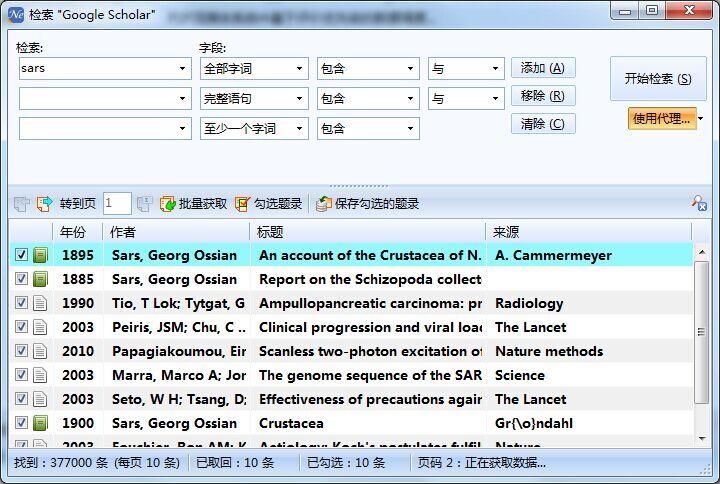Viewport: 720px width, 484px height.
Task: Click the 开始检索 (S) button
Action: (x=658, y=79)
